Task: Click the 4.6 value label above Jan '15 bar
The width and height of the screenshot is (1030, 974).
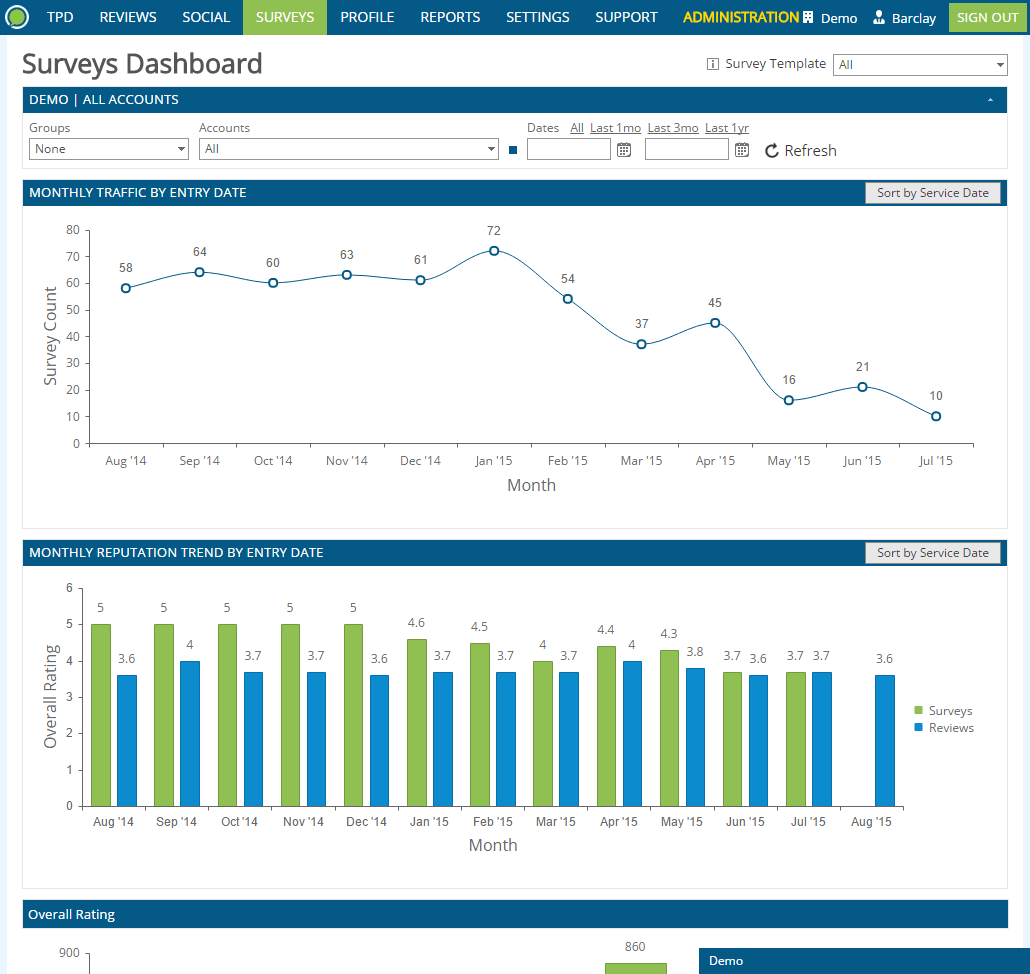Action: tap(416, 623)
